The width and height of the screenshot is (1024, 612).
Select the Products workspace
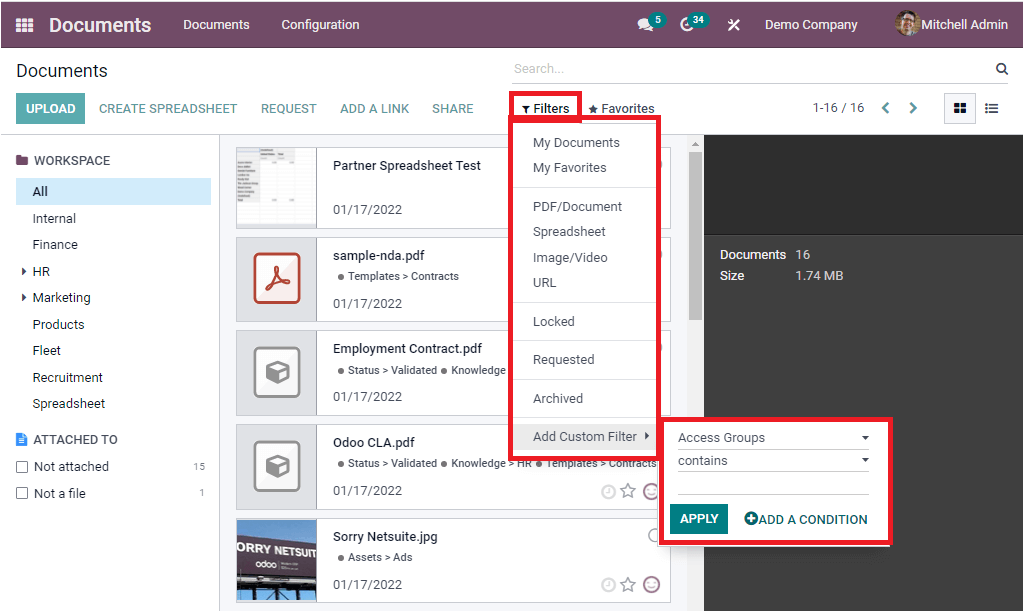pos(58,324)
